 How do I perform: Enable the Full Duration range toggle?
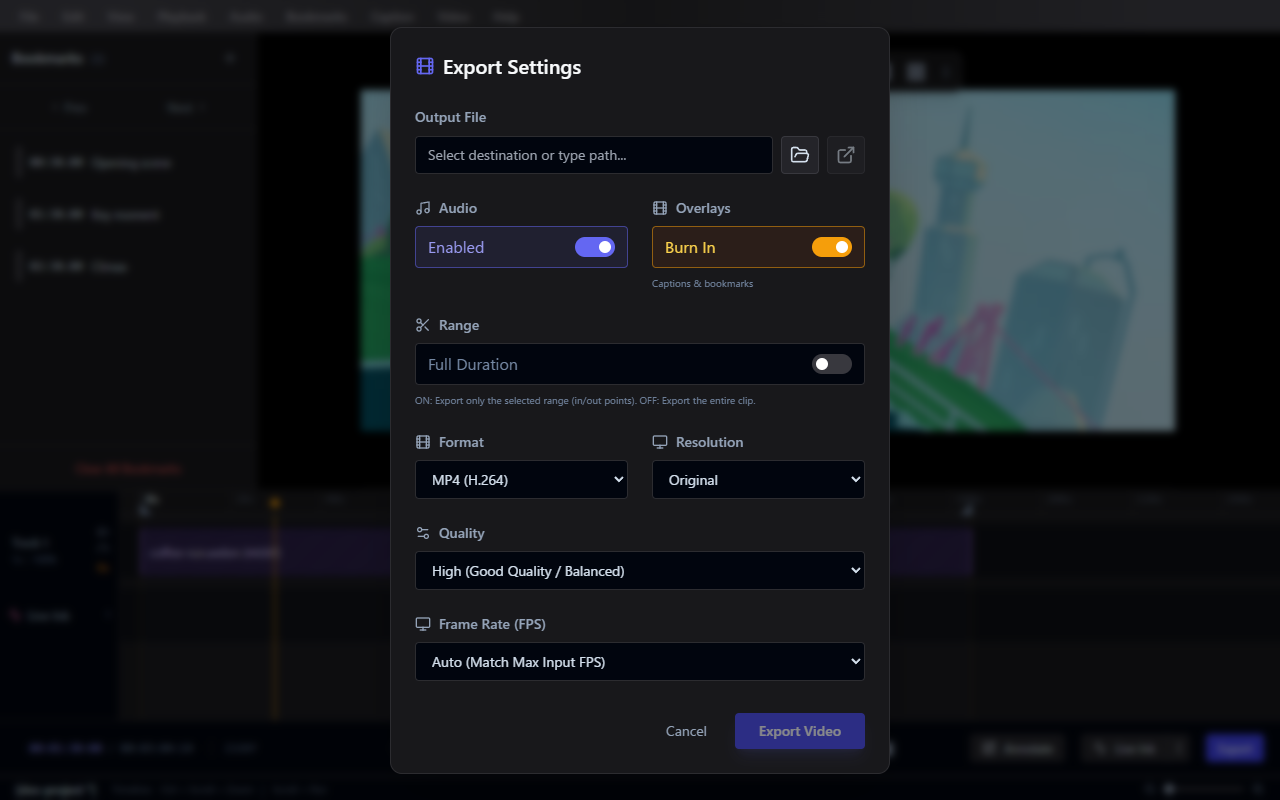(x=831, y=364)
